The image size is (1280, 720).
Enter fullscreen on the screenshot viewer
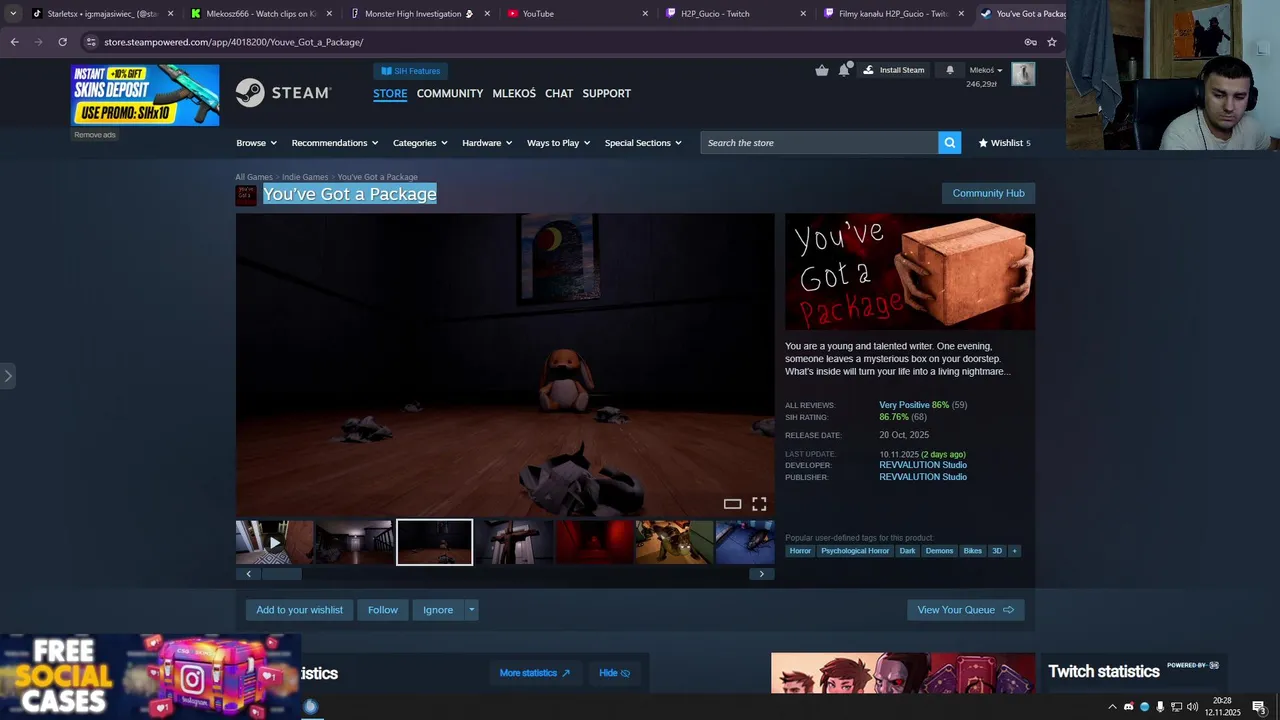click(759, 504)
